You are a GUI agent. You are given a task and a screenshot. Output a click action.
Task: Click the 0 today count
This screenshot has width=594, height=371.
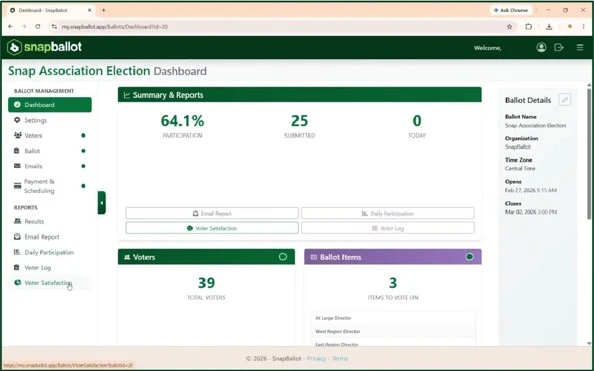(x=417, y=121)
